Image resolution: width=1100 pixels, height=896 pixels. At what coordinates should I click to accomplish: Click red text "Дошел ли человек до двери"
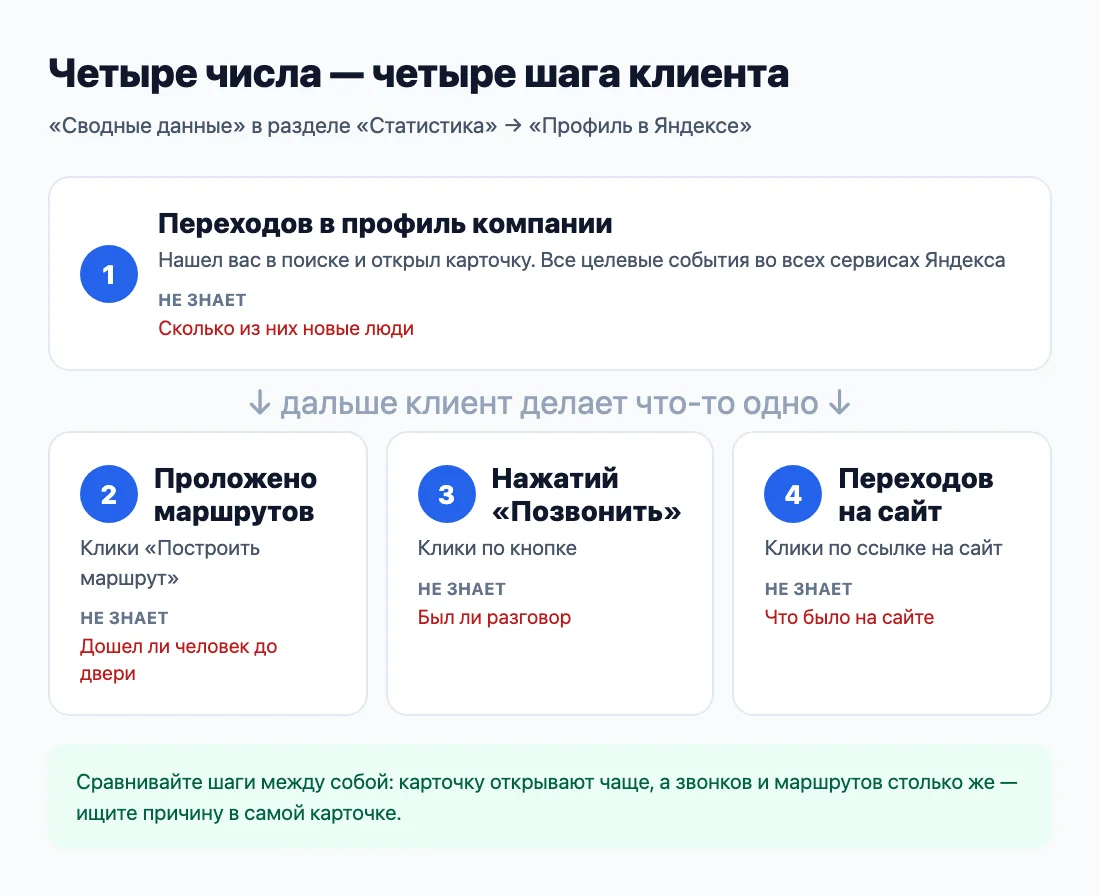178,660
